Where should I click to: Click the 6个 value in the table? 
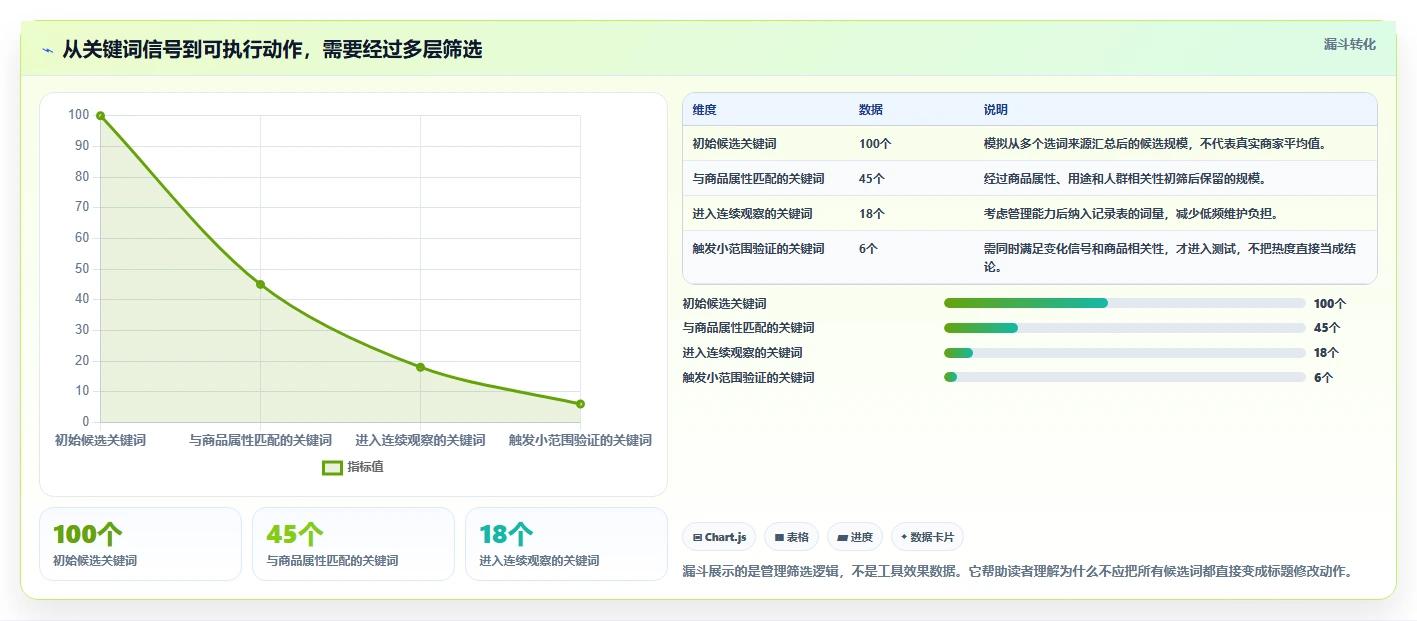pos(868,249)
